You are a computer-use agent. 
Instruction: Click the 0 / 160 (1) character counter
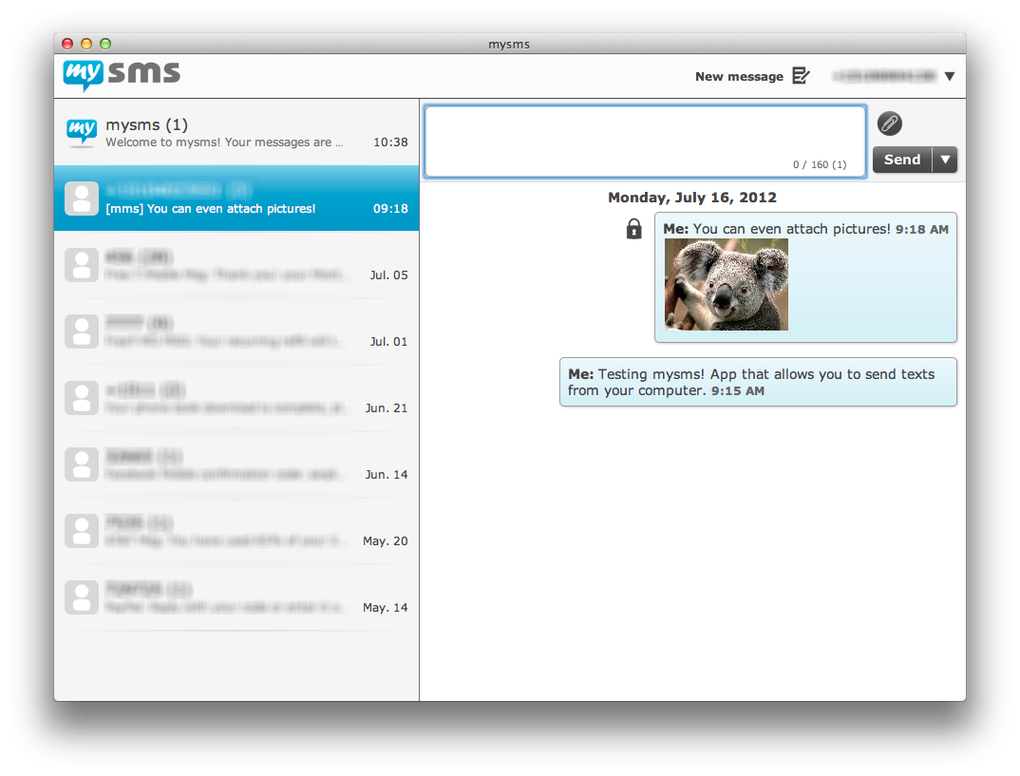[820, 165]
